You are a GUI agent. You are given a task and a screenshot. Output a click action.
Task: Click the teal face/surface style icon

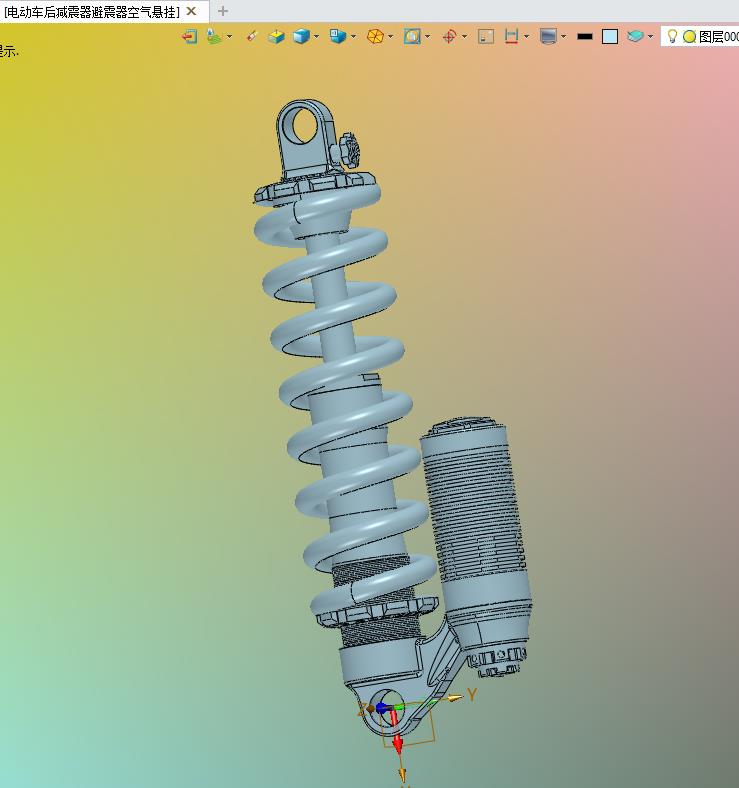pos(635,36)
